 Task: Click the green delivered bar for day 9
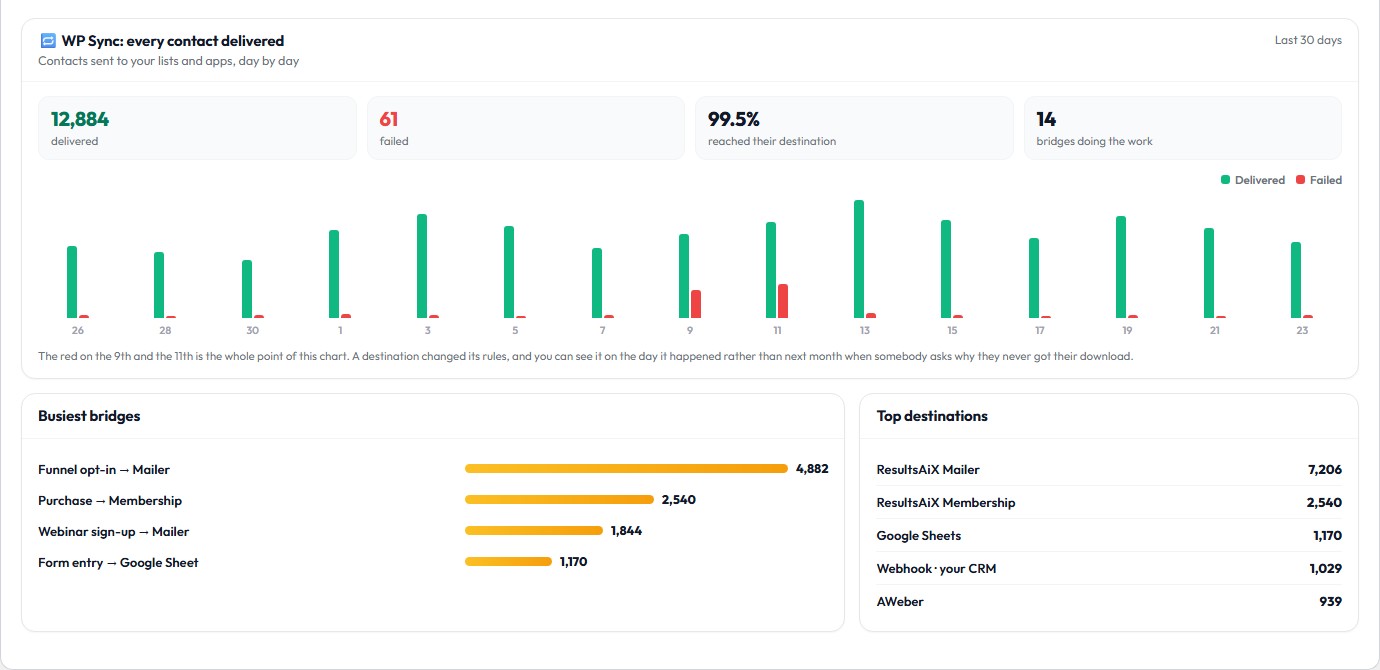pyautogui.click(x=684, y=276)
